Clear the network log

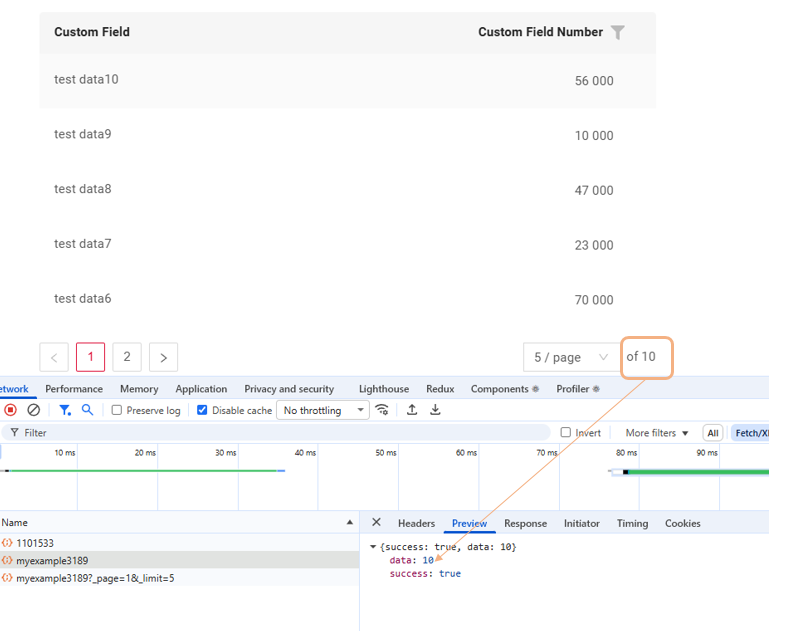coord(34,410)
